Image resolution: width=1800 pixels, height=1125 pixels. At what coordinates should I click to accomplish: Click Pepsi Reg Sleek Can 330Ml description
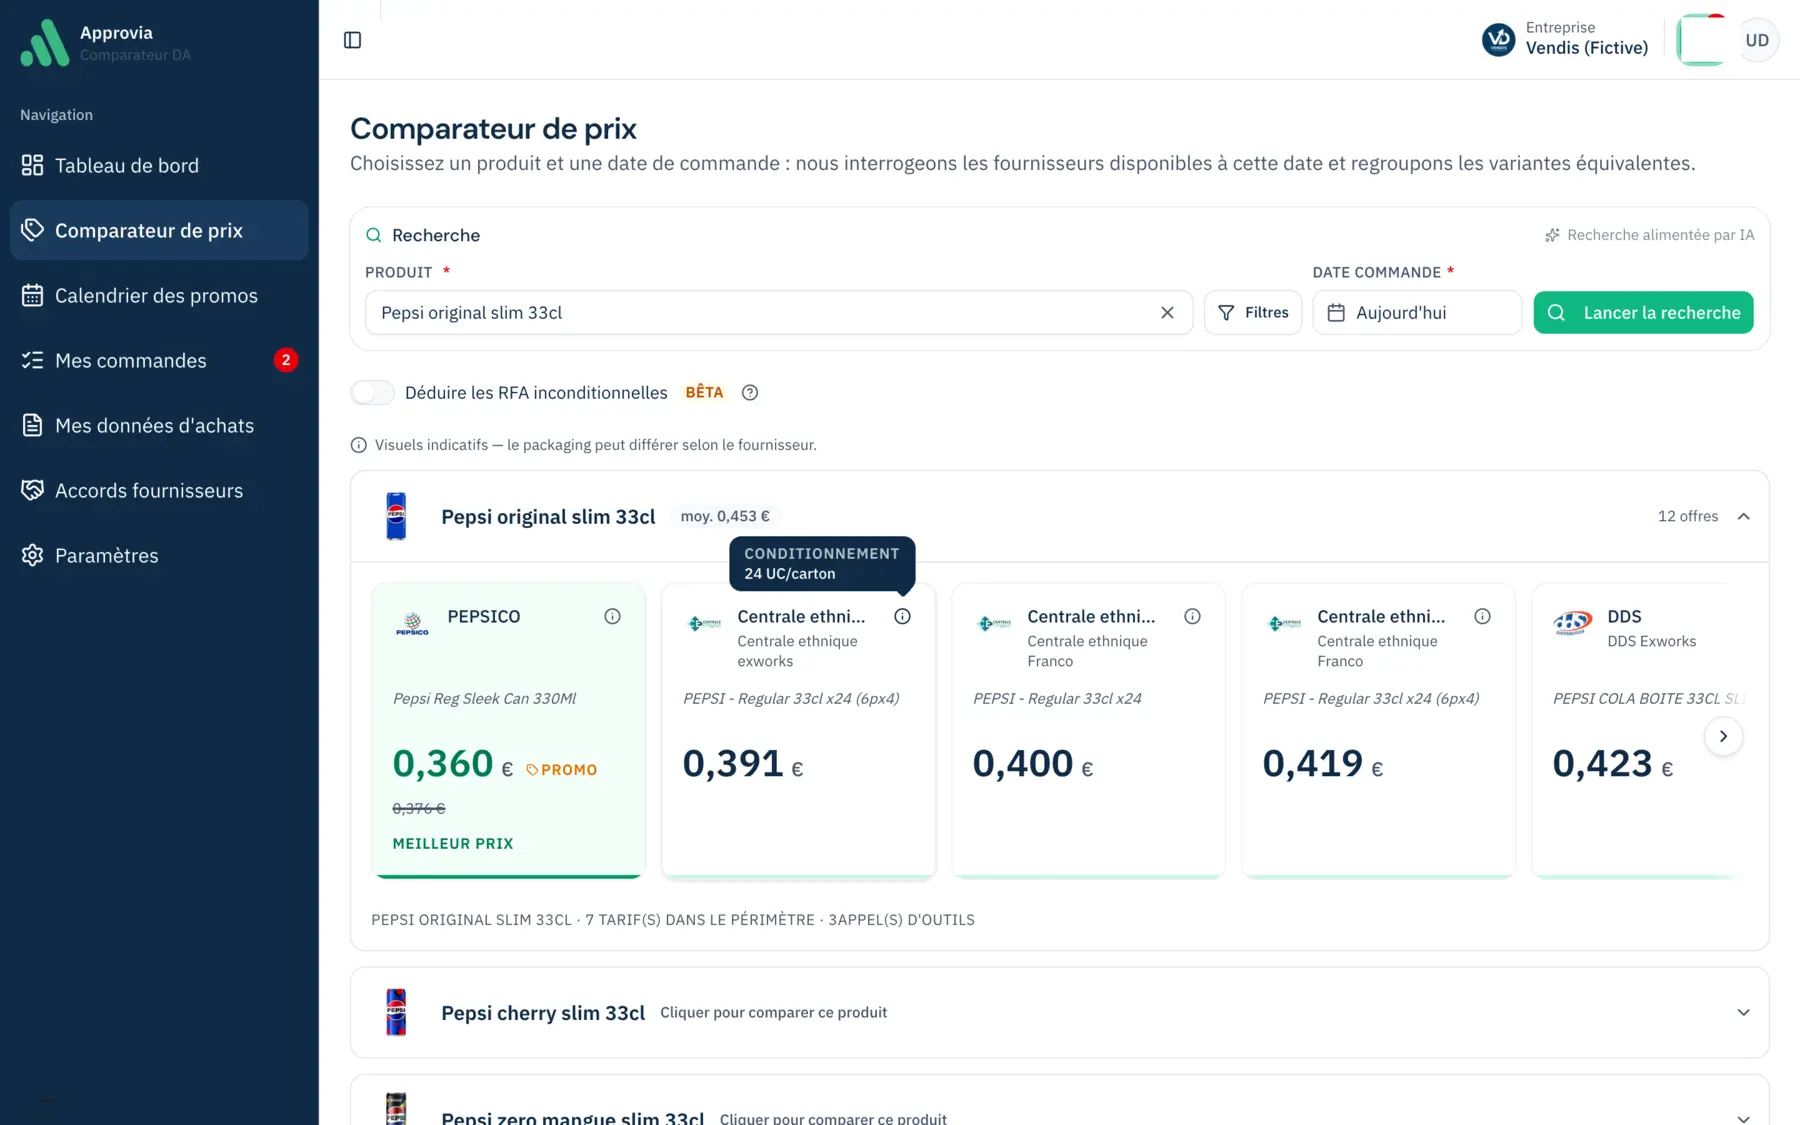[484, 699]
